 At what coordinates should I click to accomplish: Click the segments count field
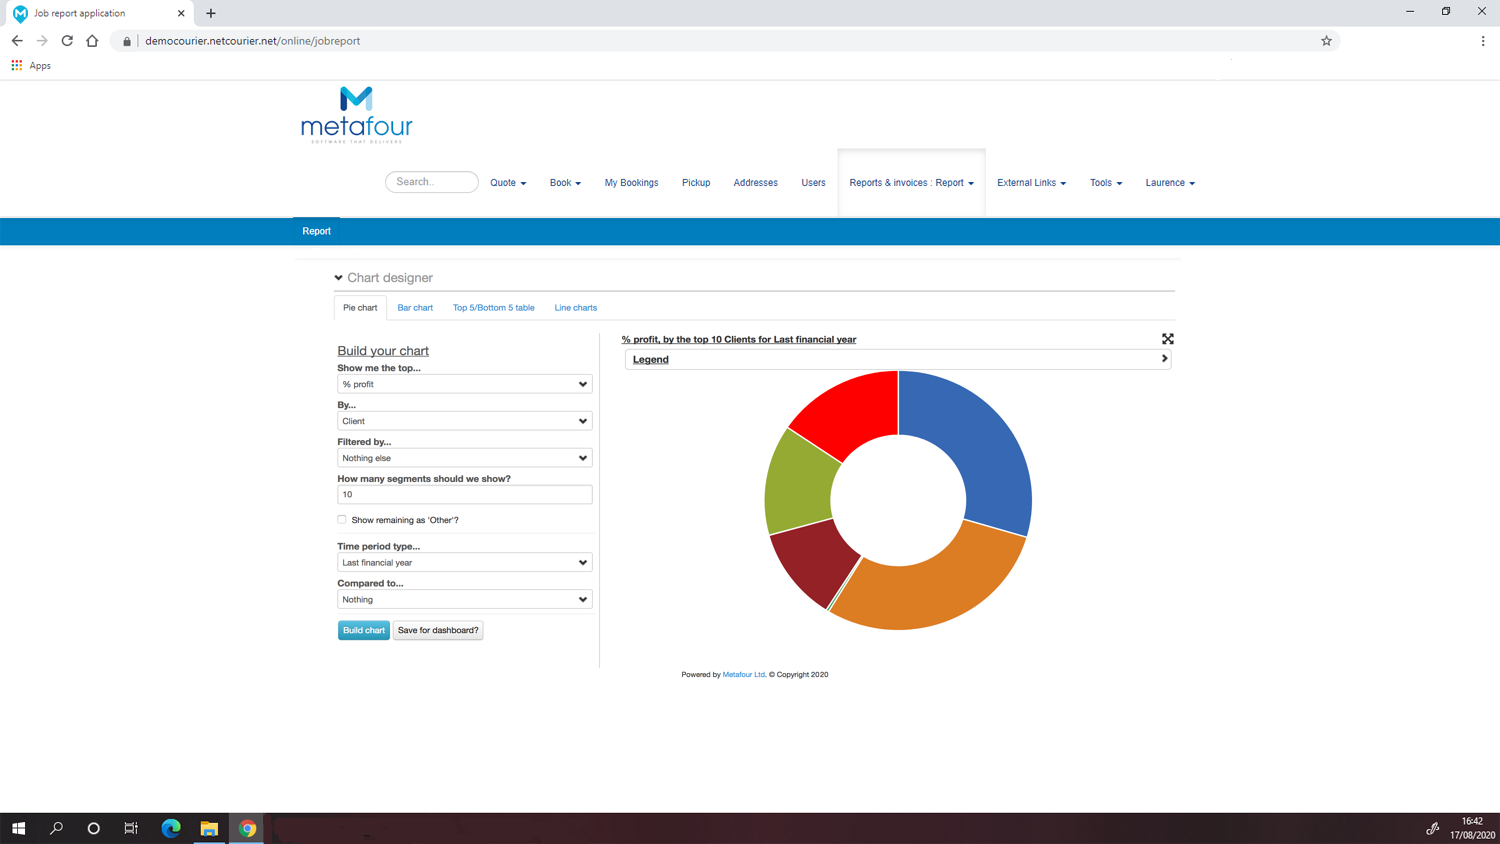pos(465,495)
